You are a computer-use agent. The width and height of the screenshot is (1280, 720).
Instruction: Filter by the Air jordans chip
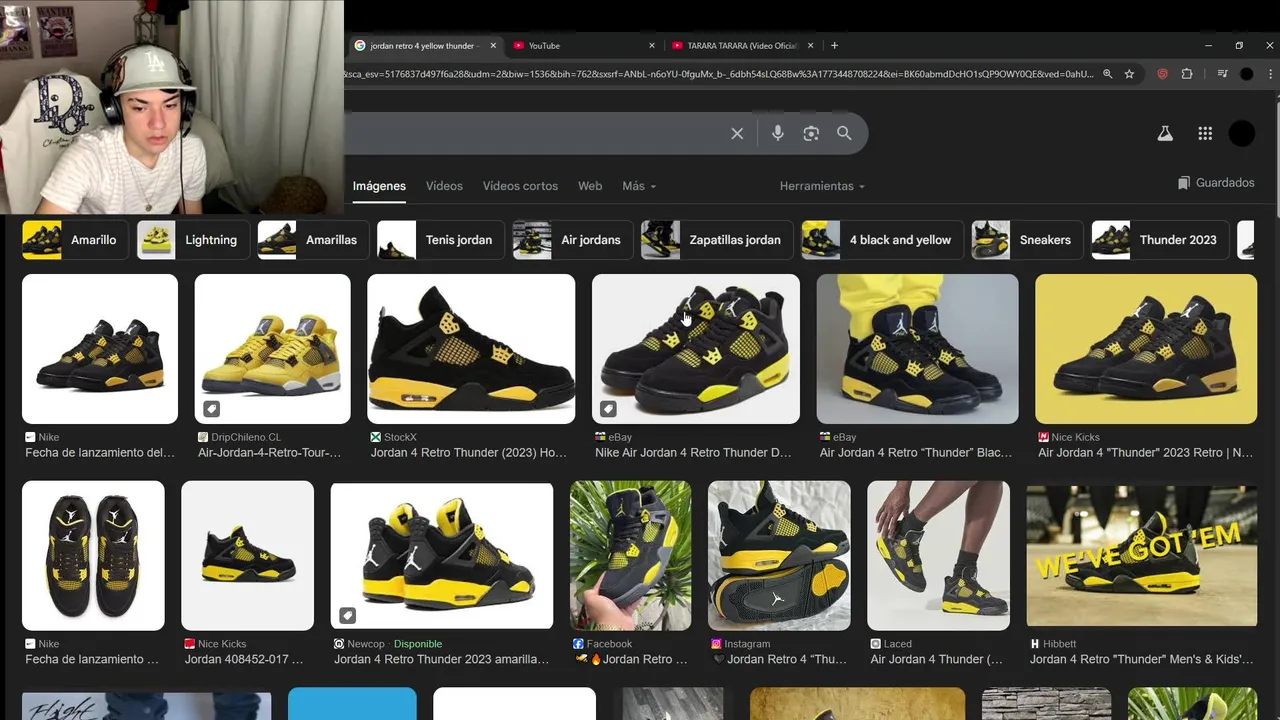click(x=573, y=240)
